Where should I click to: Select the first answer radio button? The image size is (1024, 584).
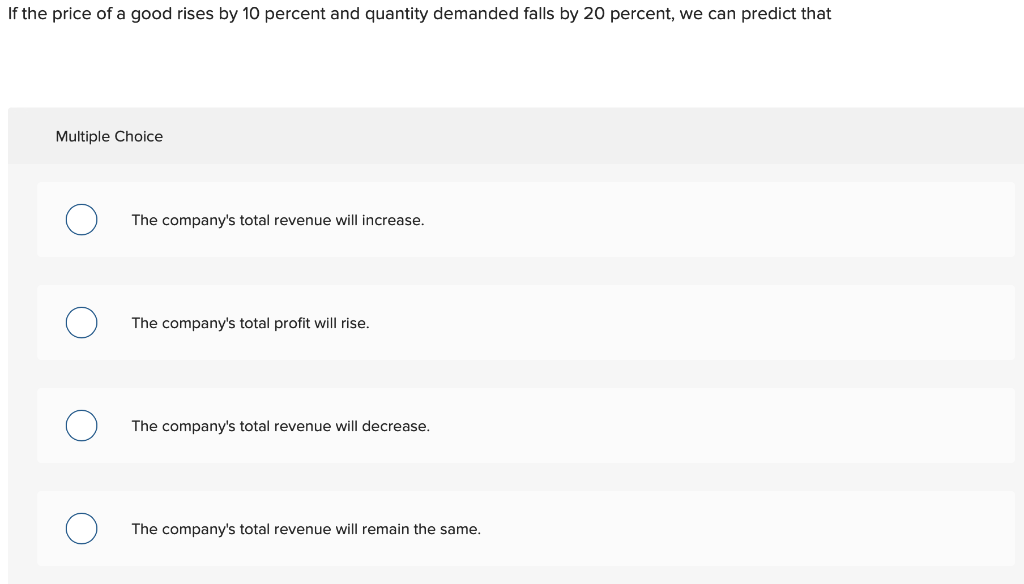pos(81,219)
